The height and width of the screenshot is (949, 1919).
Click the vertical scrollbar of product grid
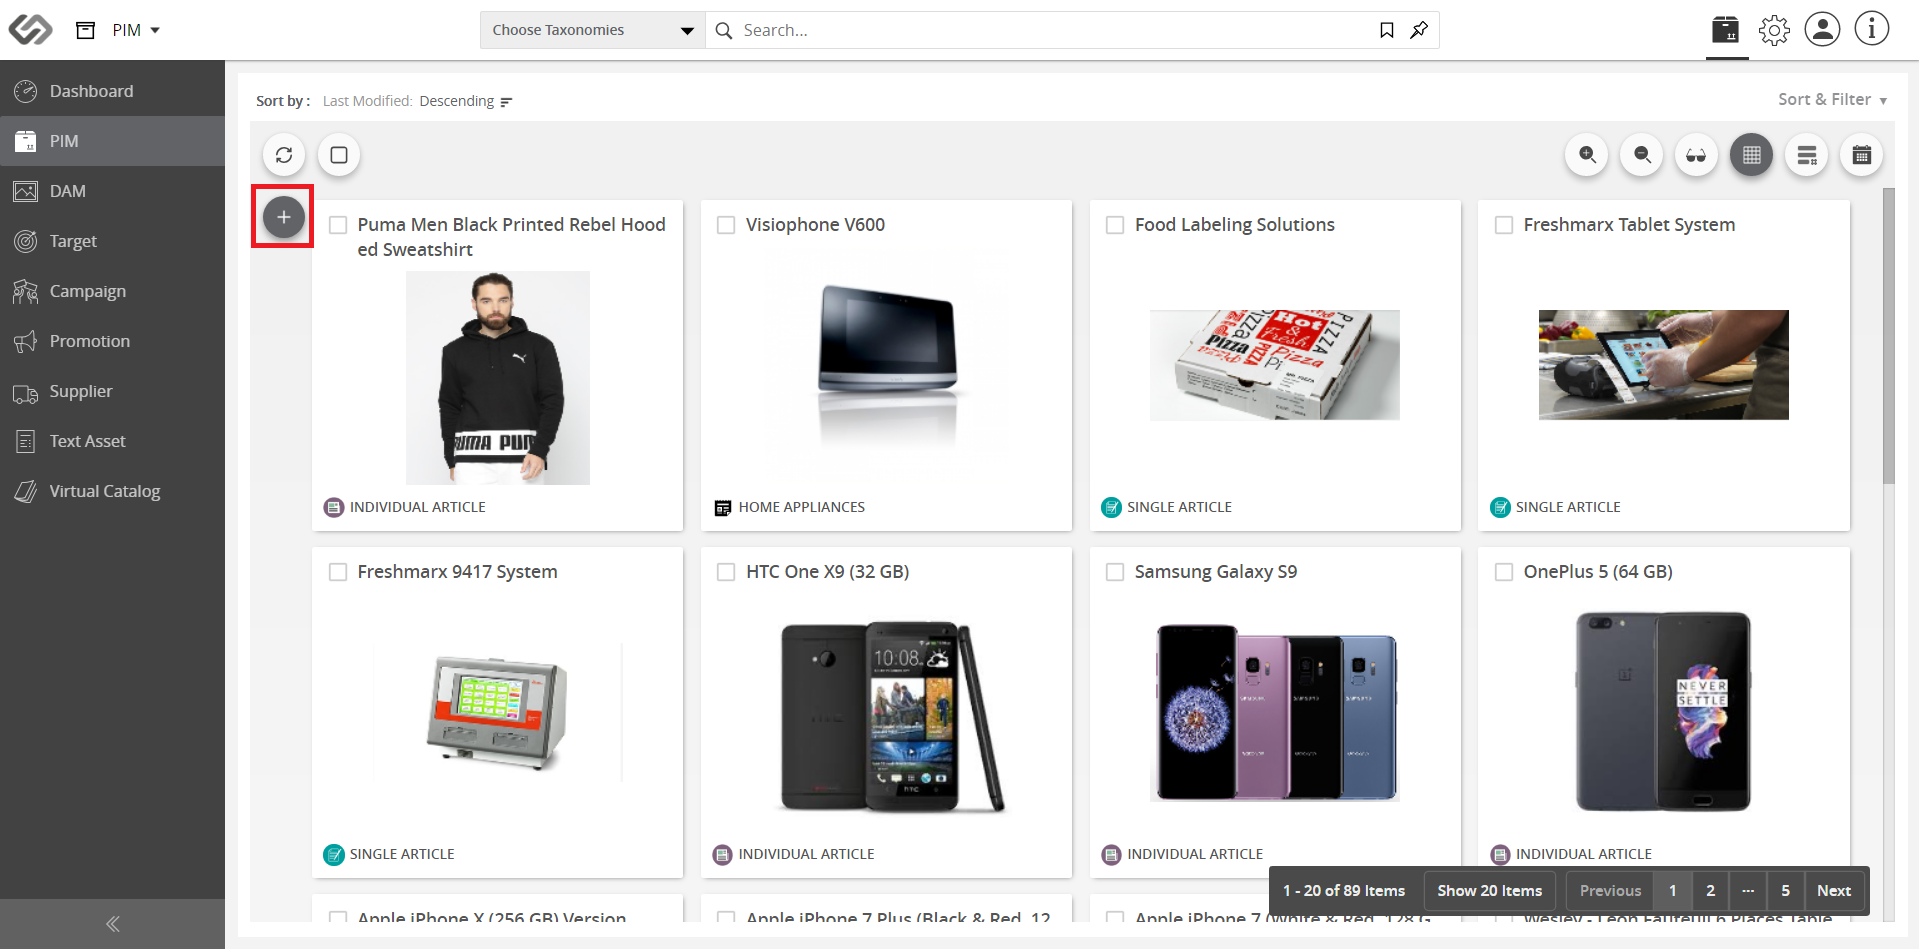[1888, 336]
